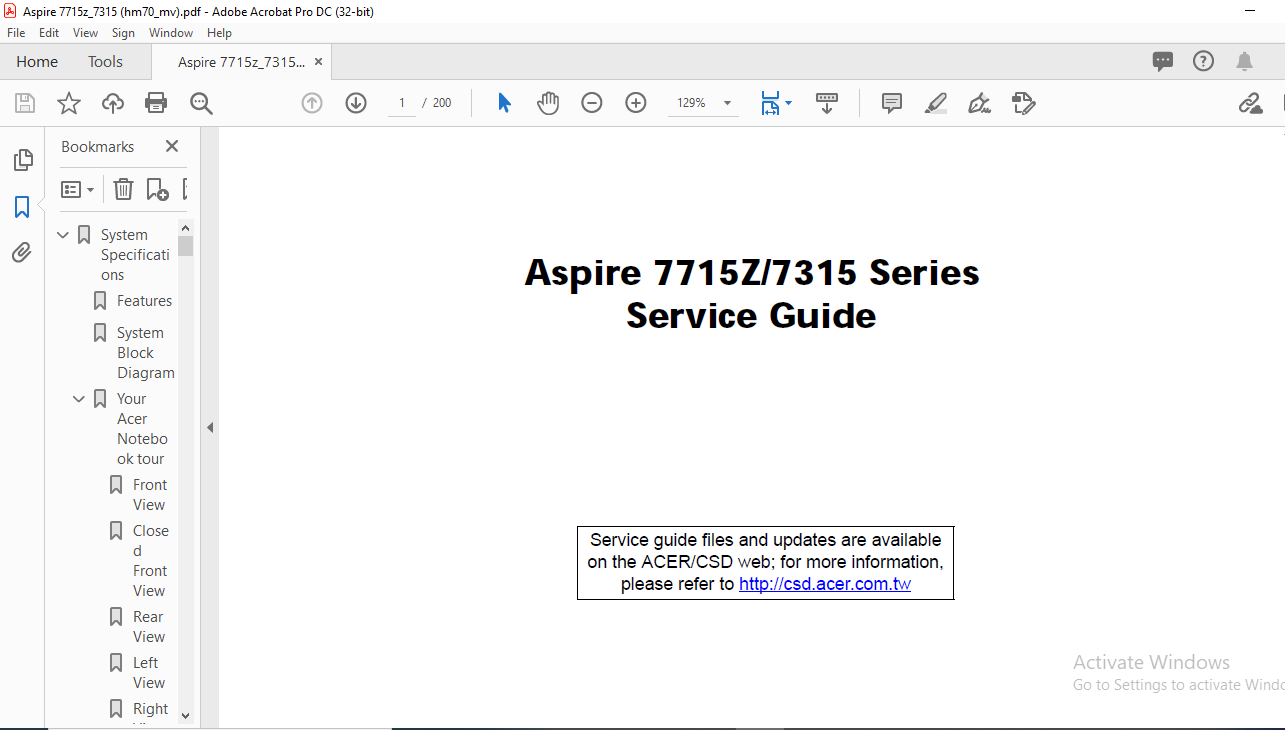The width and height of the screenshot is (1285, 730).
Task: Switch to the Tools tab
Action: 105,62
